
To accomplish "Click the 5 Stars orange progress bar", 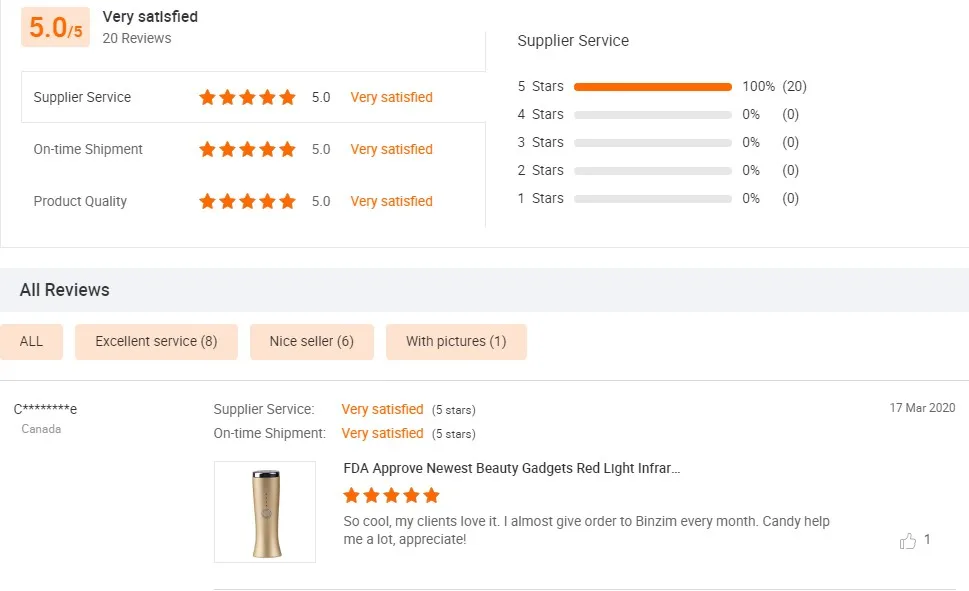I will 653,87.
